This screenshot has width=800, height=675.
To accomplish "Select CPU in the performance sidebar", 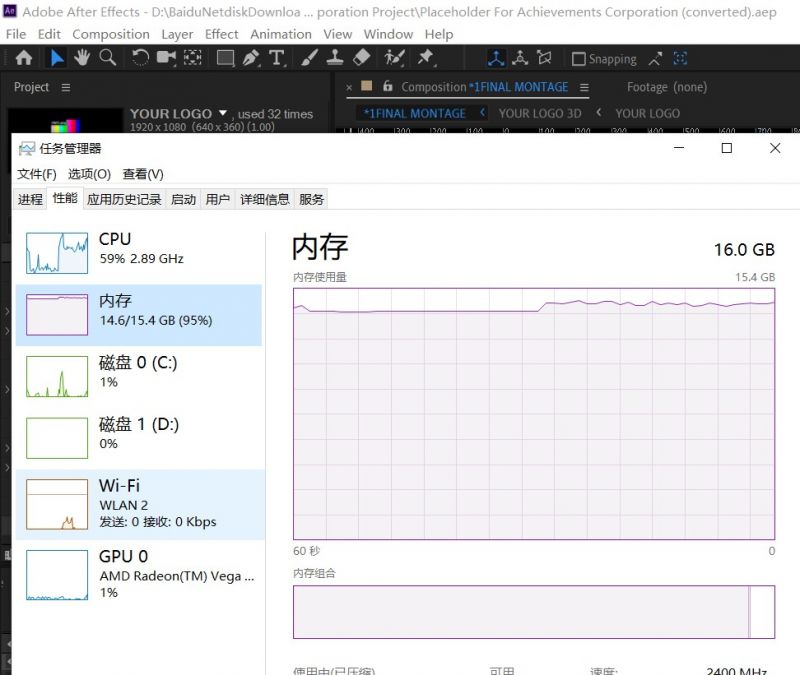I will tap(139, 253).
